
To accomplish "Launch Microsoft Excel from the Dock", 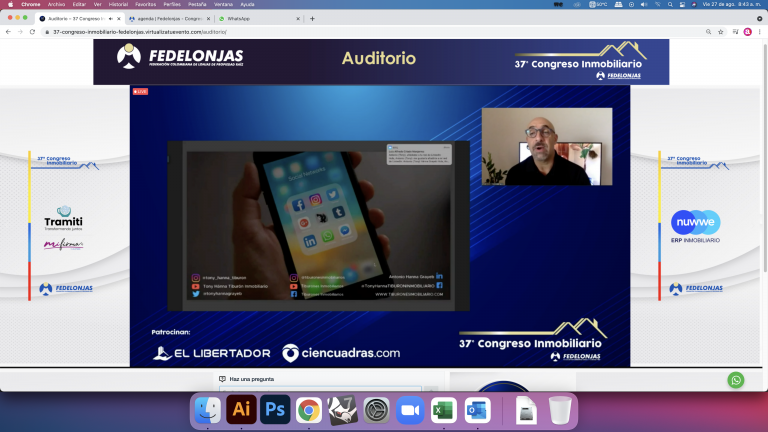I will [x=444, y=410].
